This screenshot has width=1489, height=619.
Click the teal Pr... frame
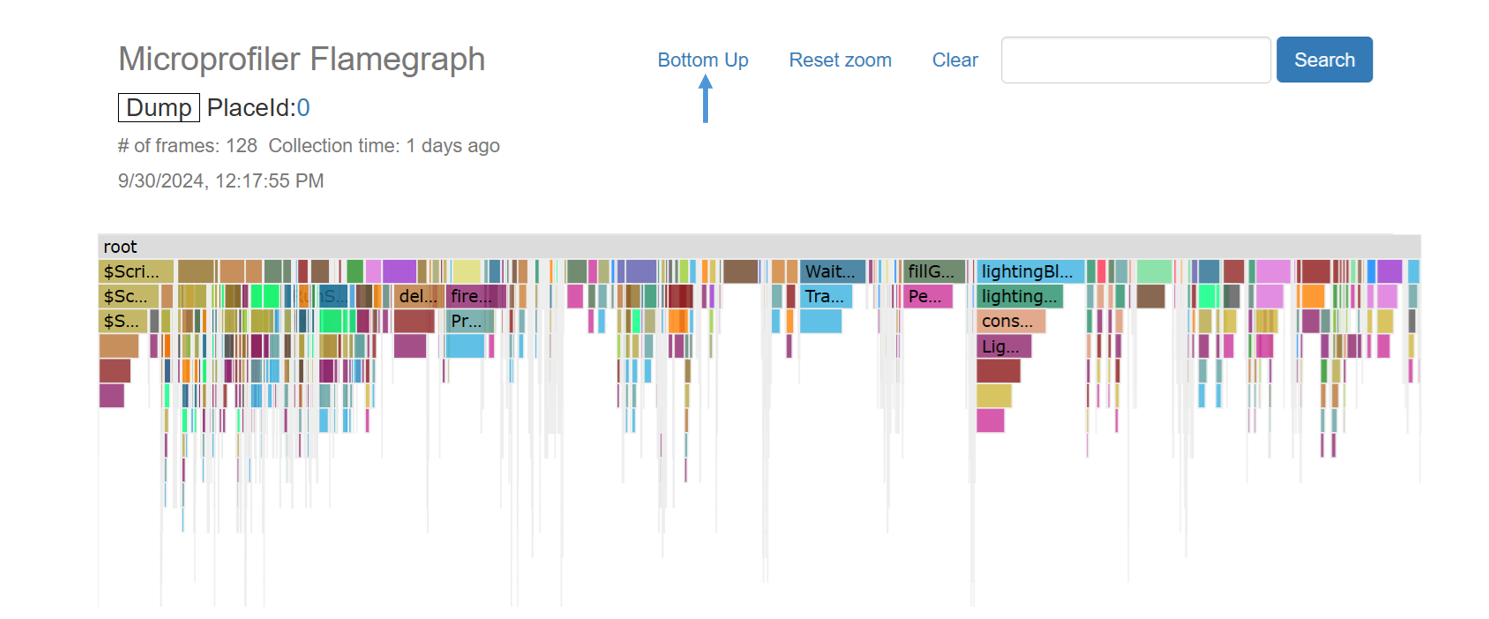469,322
